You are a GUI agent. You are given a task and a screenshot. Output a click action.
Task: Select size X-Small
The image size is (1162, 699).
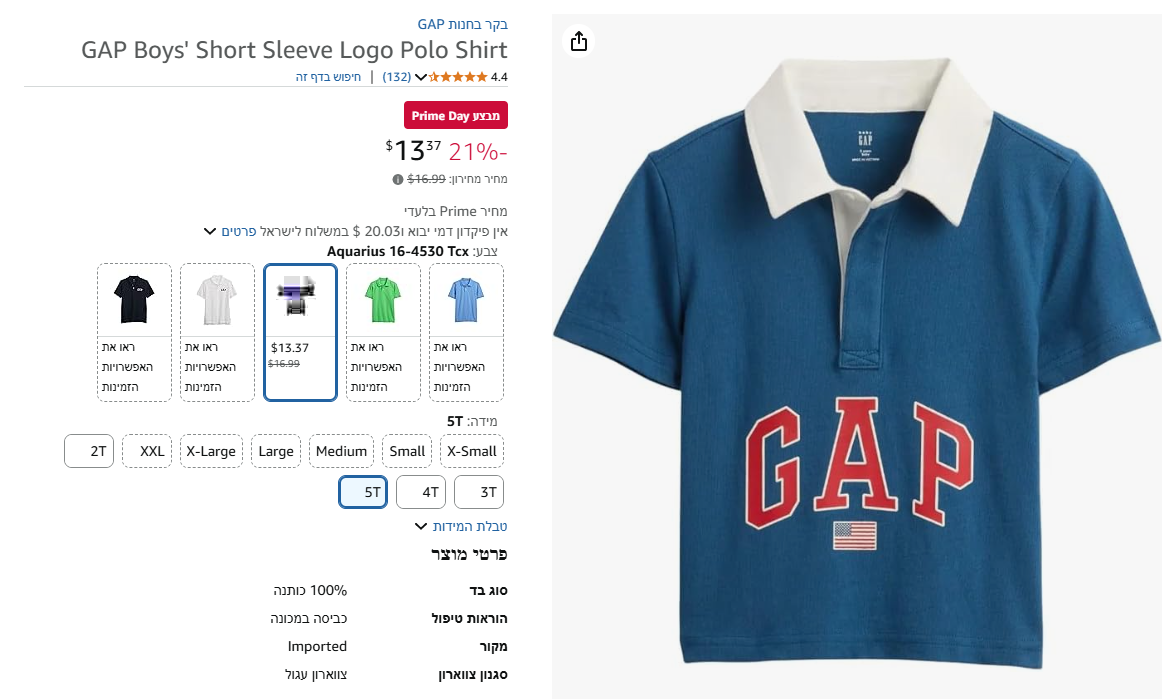click(x=472, y=451)
